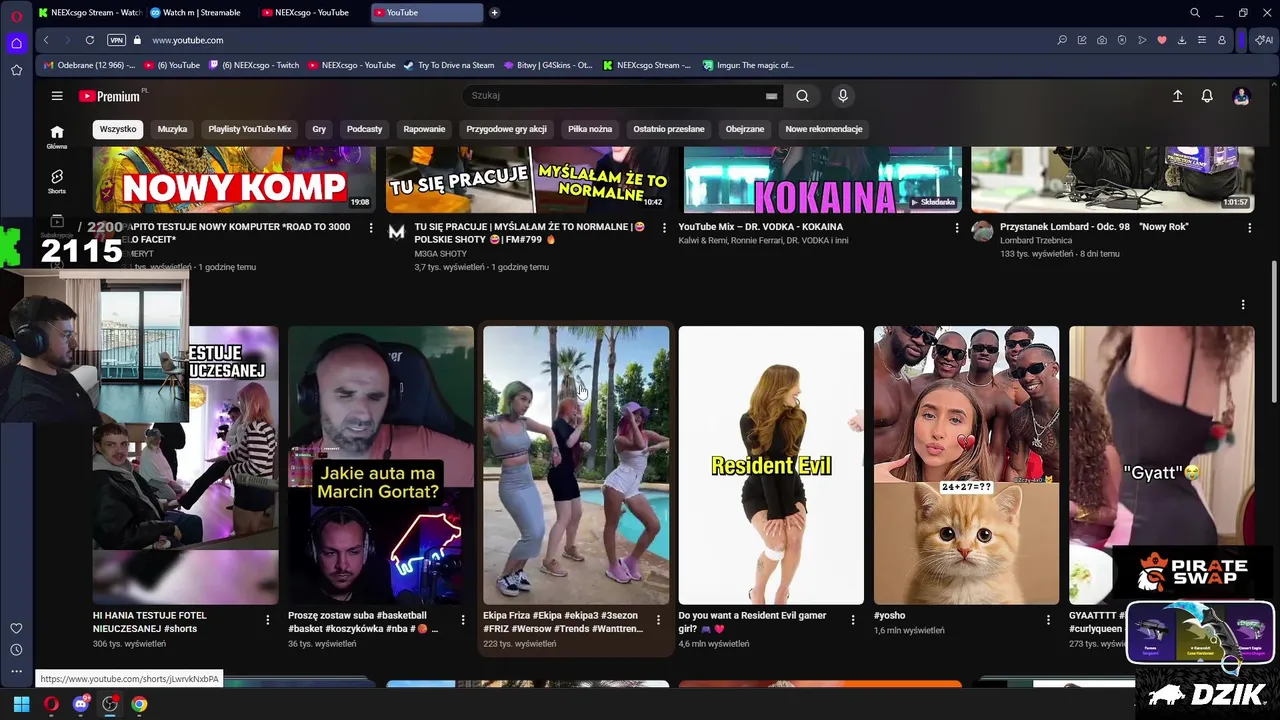The image size is (1280, 720).
Task: Take a snapshot with toolbar camera icon
Action: (x=1101, y=40)
